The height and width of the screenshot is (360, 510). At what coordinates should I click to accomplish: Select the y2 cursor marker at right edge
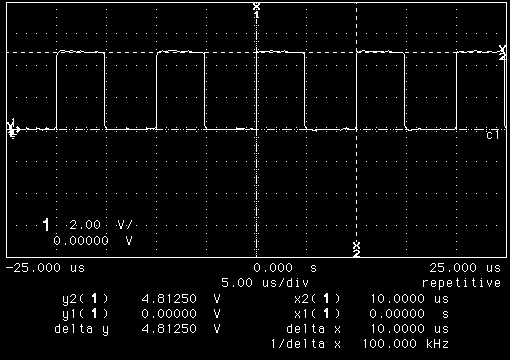coord(502,53)
